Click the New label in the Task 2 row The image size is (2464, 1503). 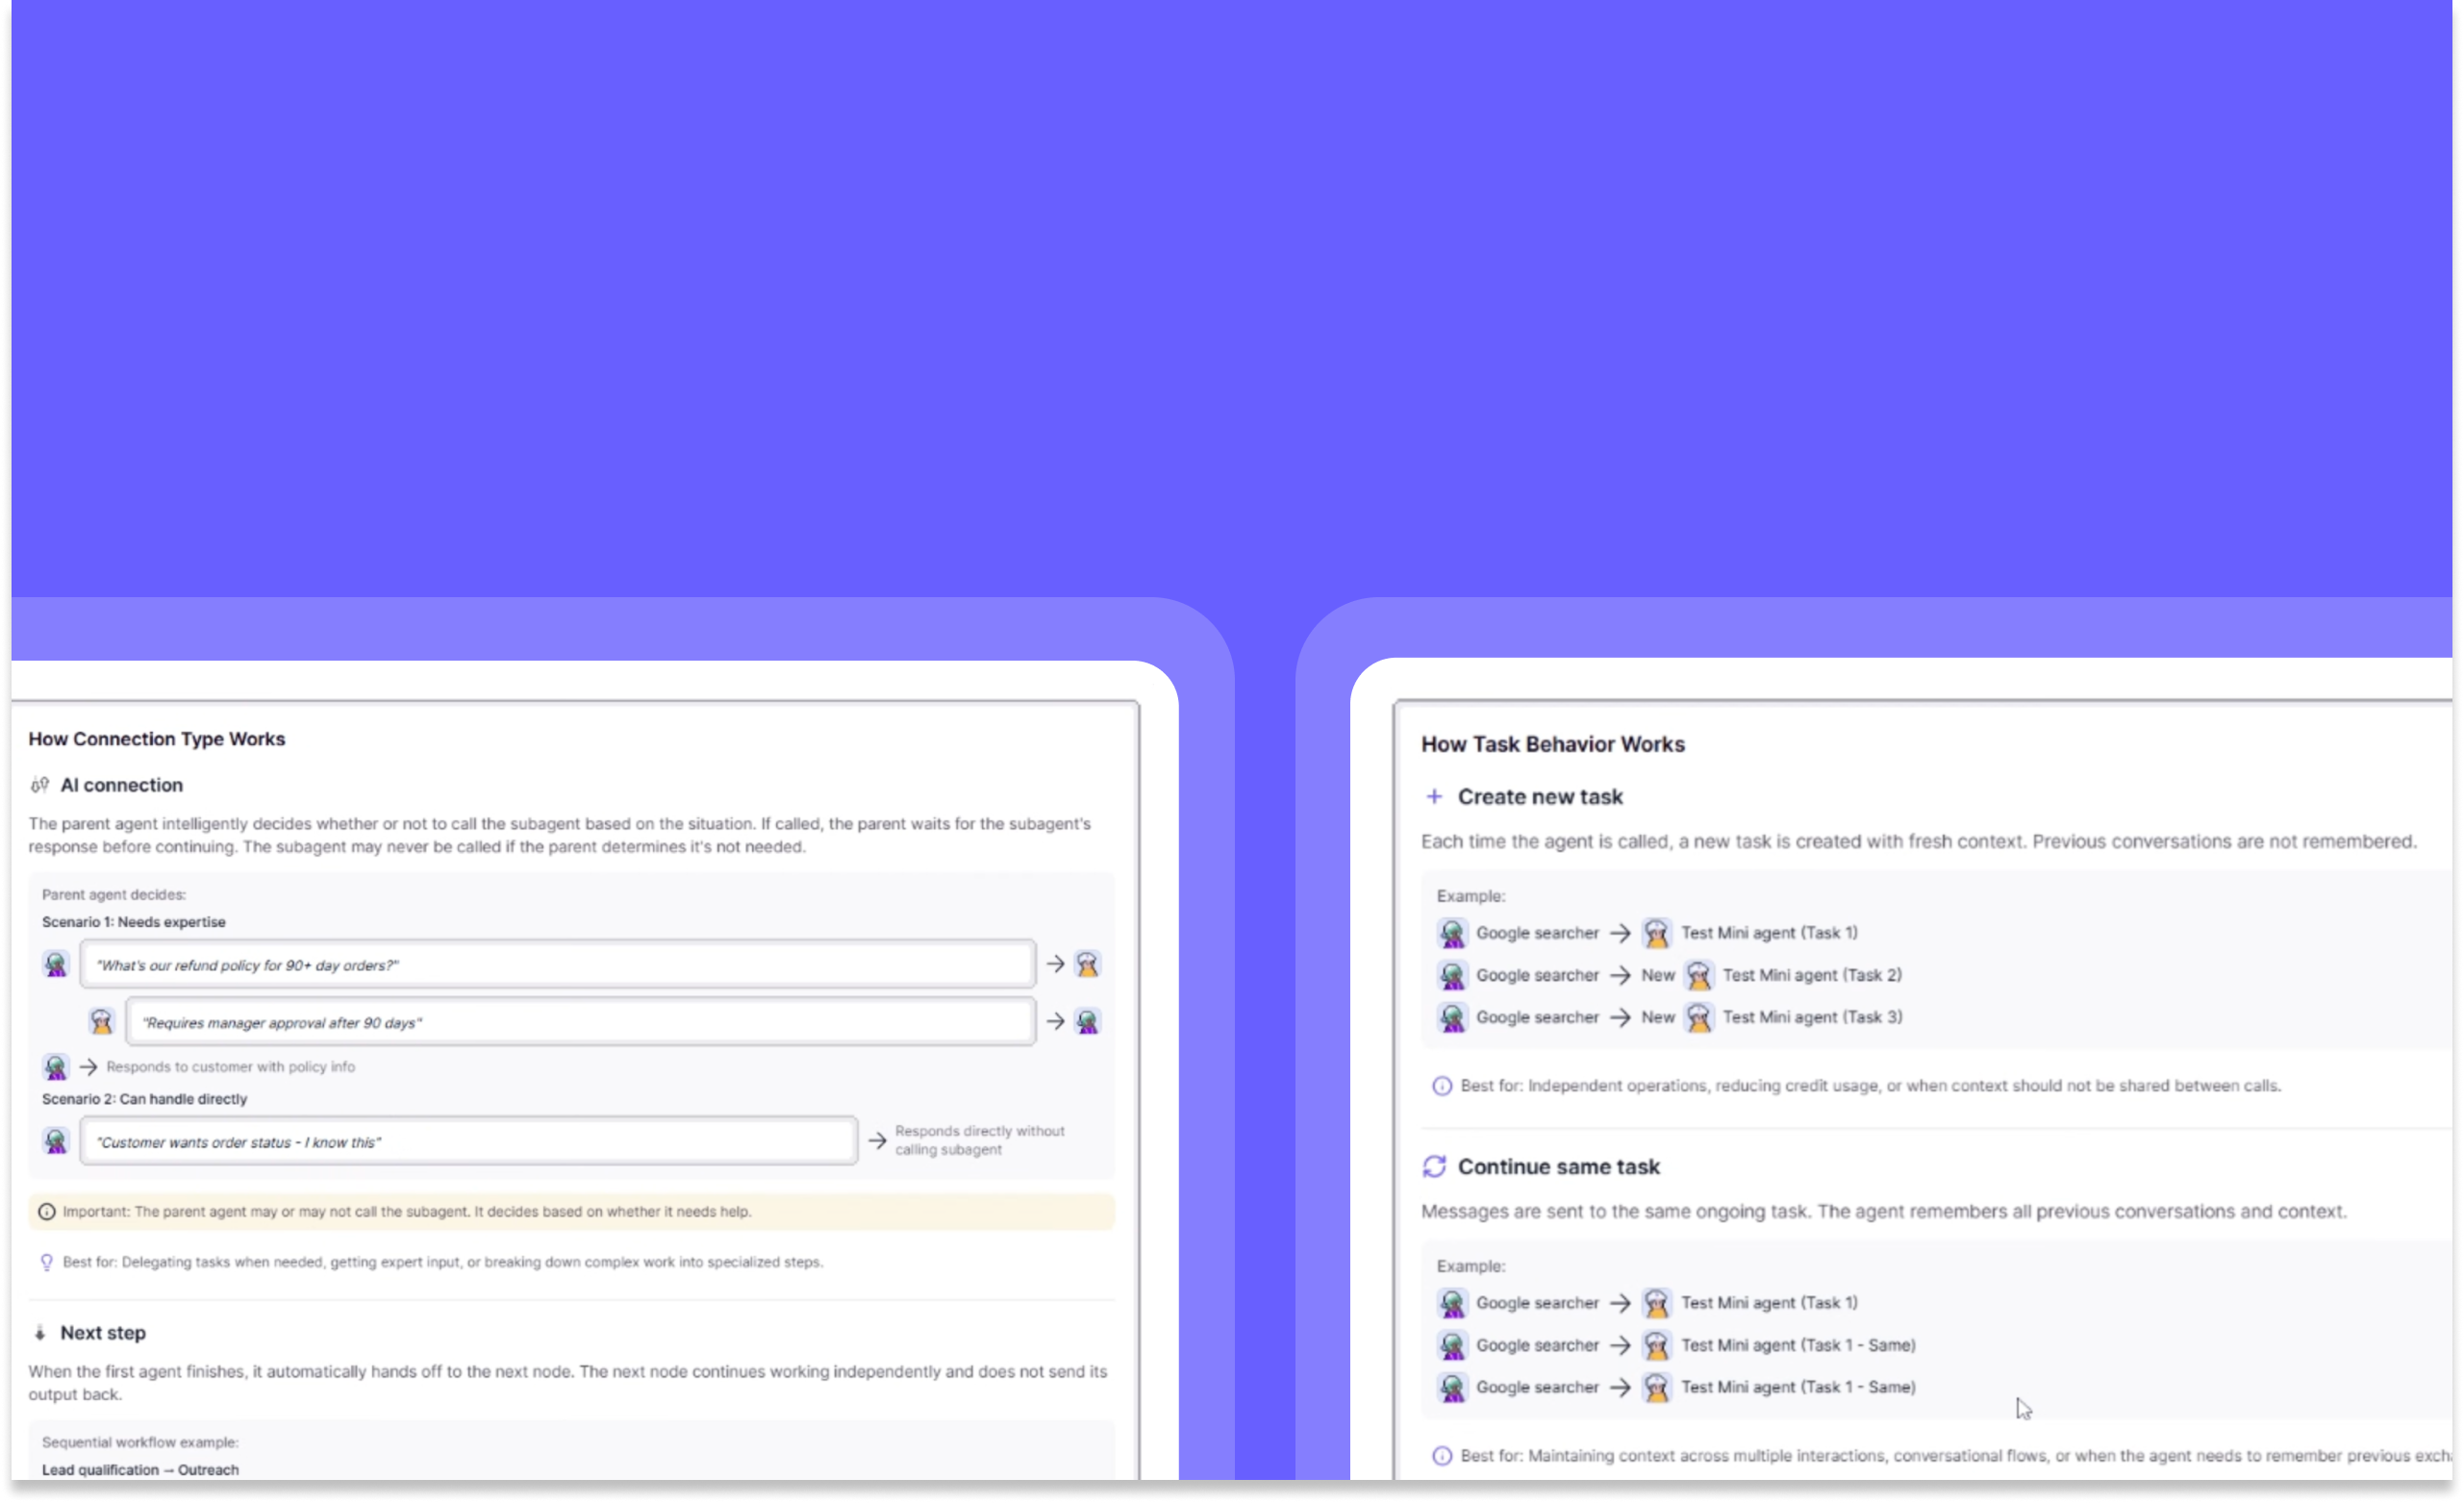(1656, 975)
